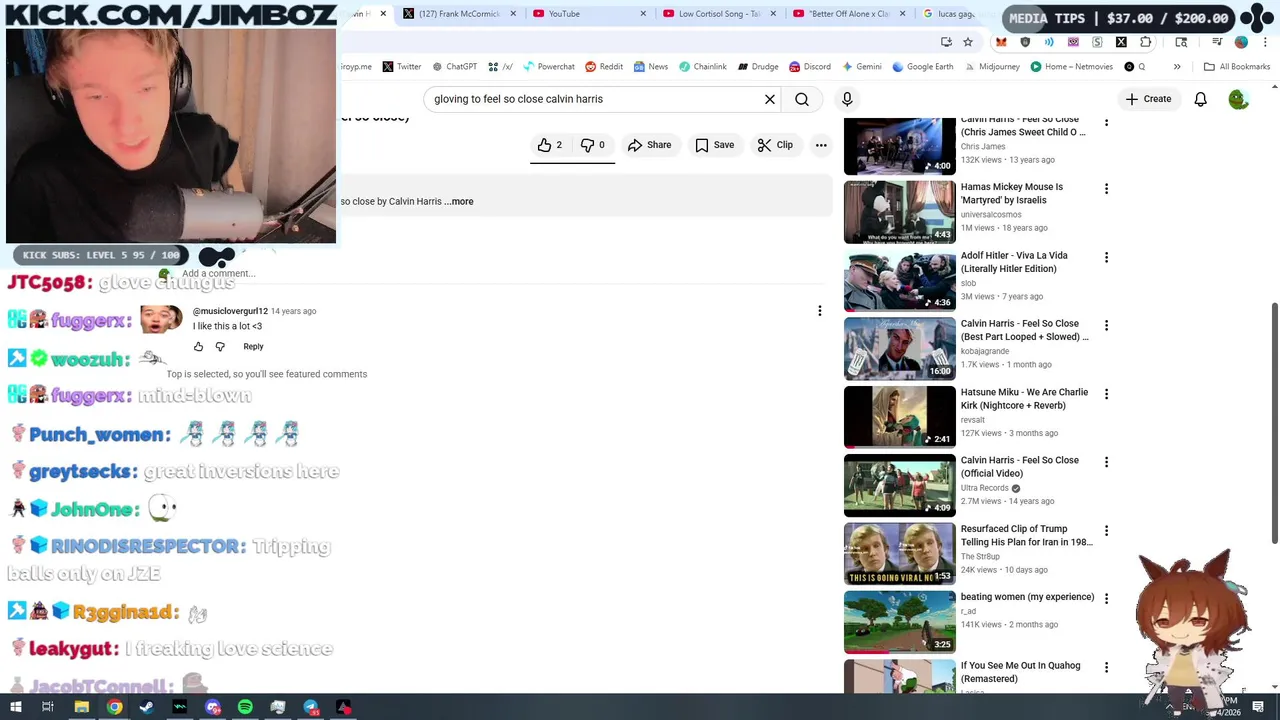Open Telegram from the taskbar
1280x720 pixels.
(x=311, y=707)
